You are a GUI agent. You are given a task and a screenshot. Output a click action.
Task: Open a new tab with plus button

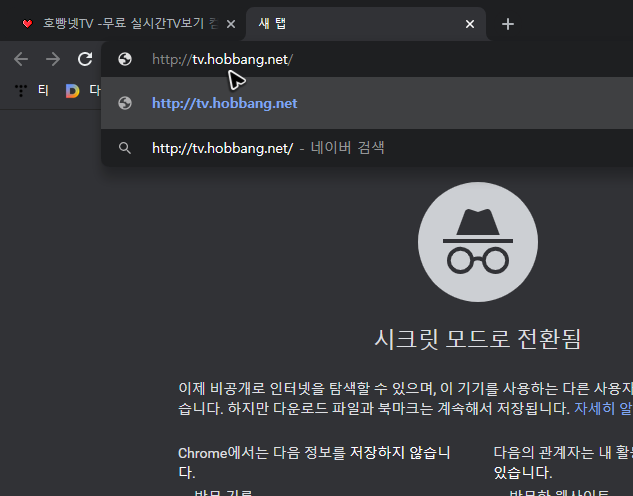(508, 24)
